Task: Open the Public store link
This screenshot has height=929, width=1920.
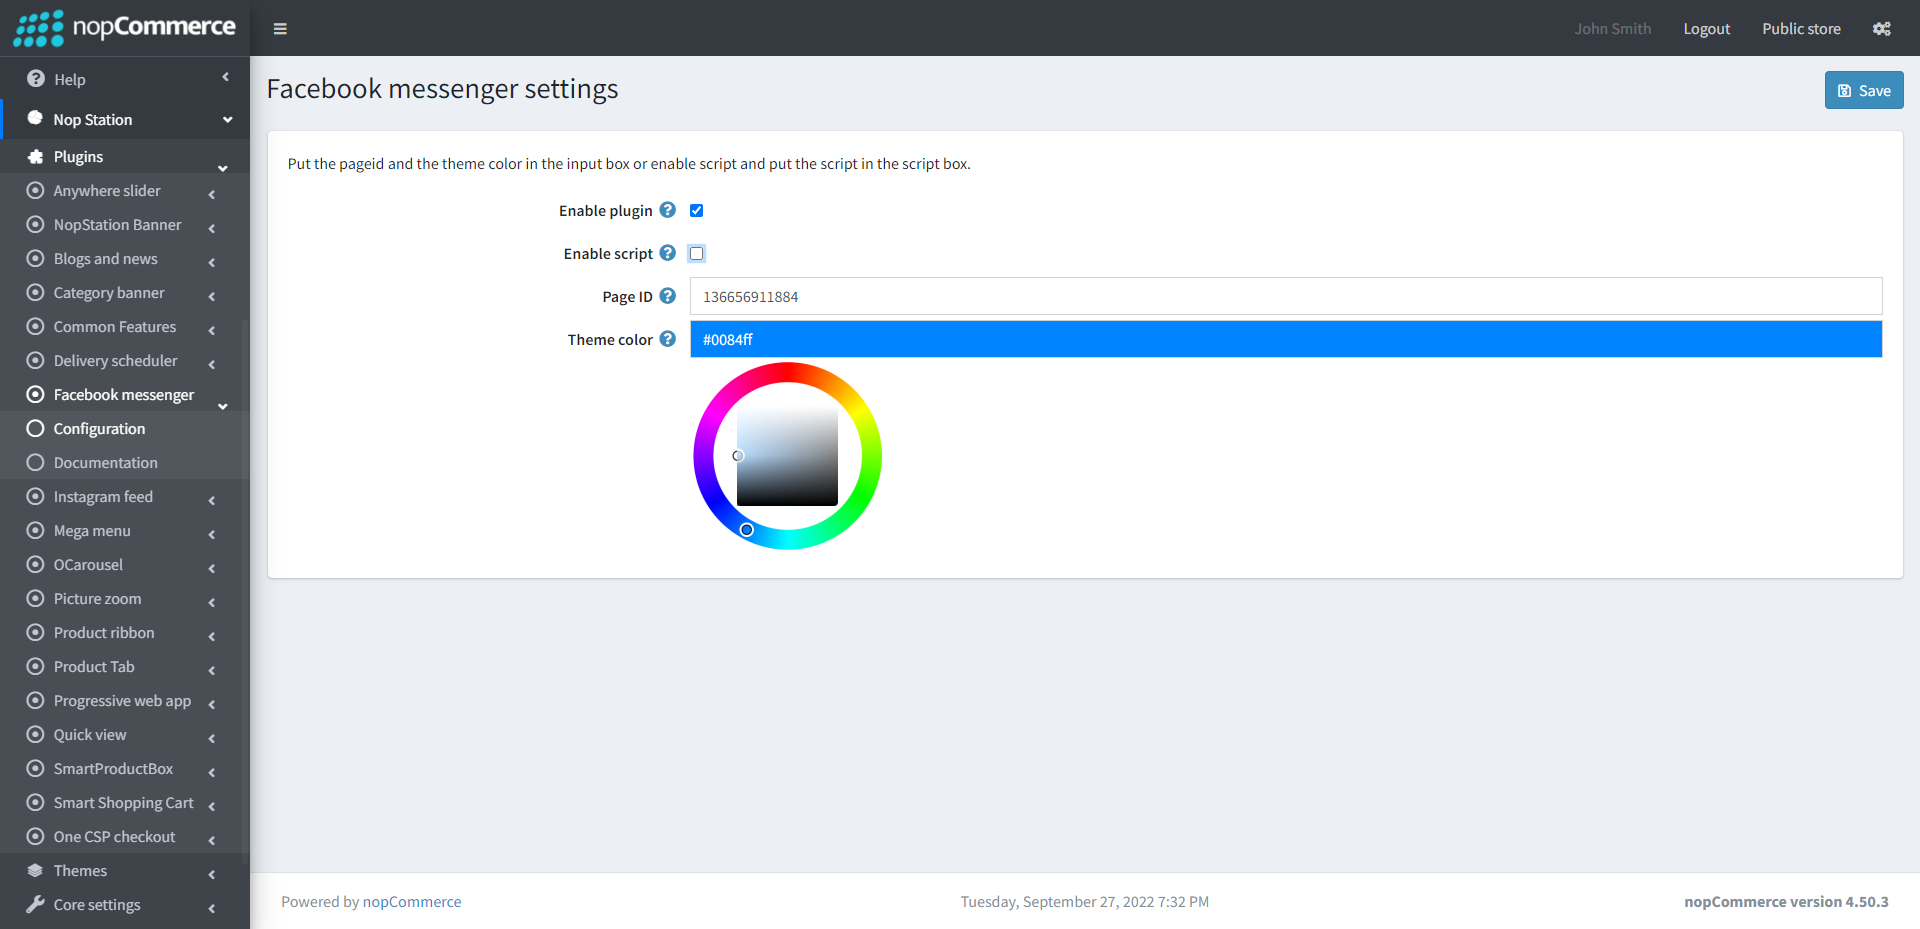Action: [x=1801, y=29]
